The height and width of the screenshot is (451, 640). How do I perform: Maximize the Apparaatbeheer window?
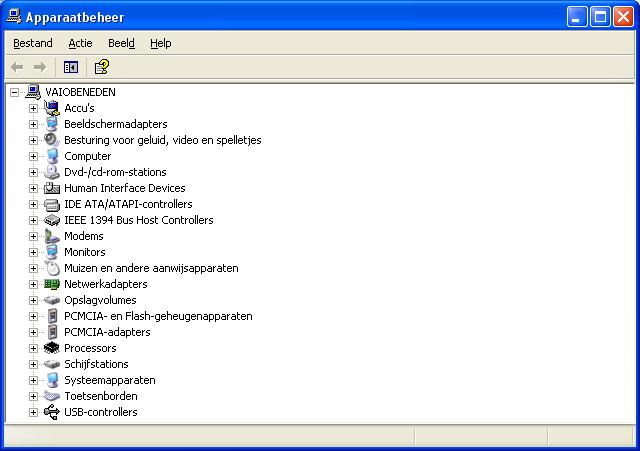click(600, 17)
